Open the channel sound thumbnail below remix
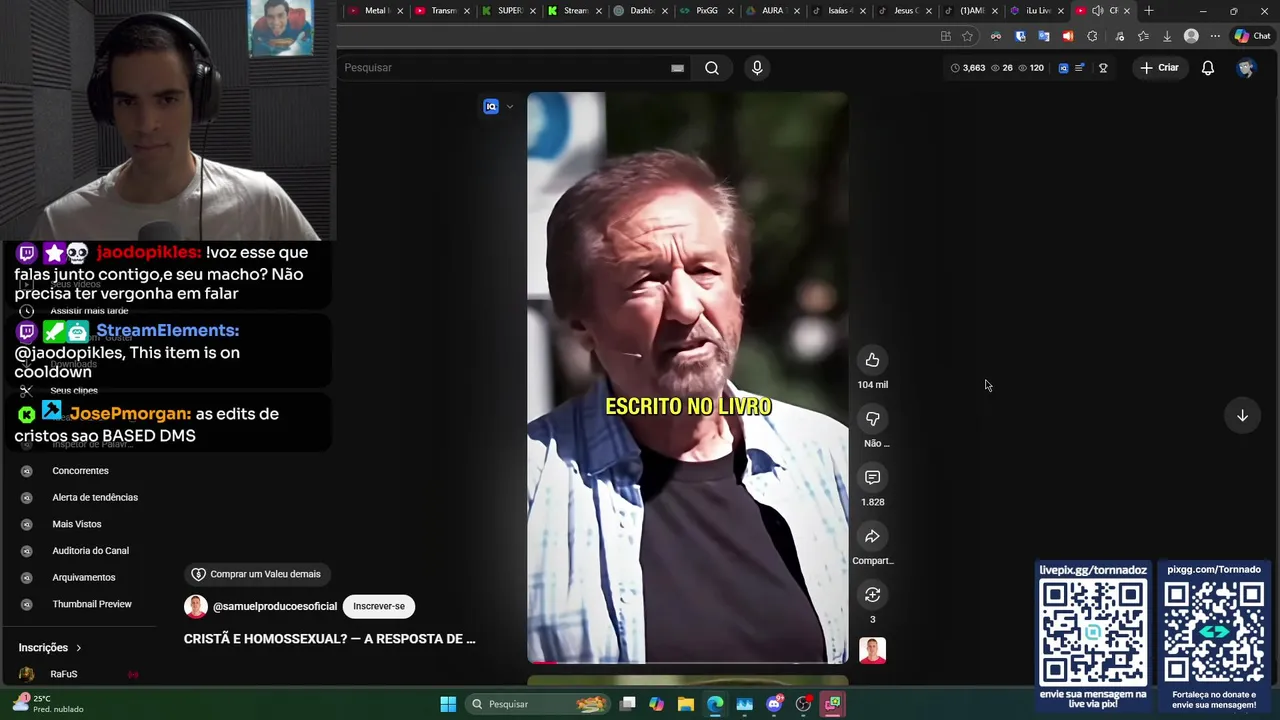 [872, 651]
